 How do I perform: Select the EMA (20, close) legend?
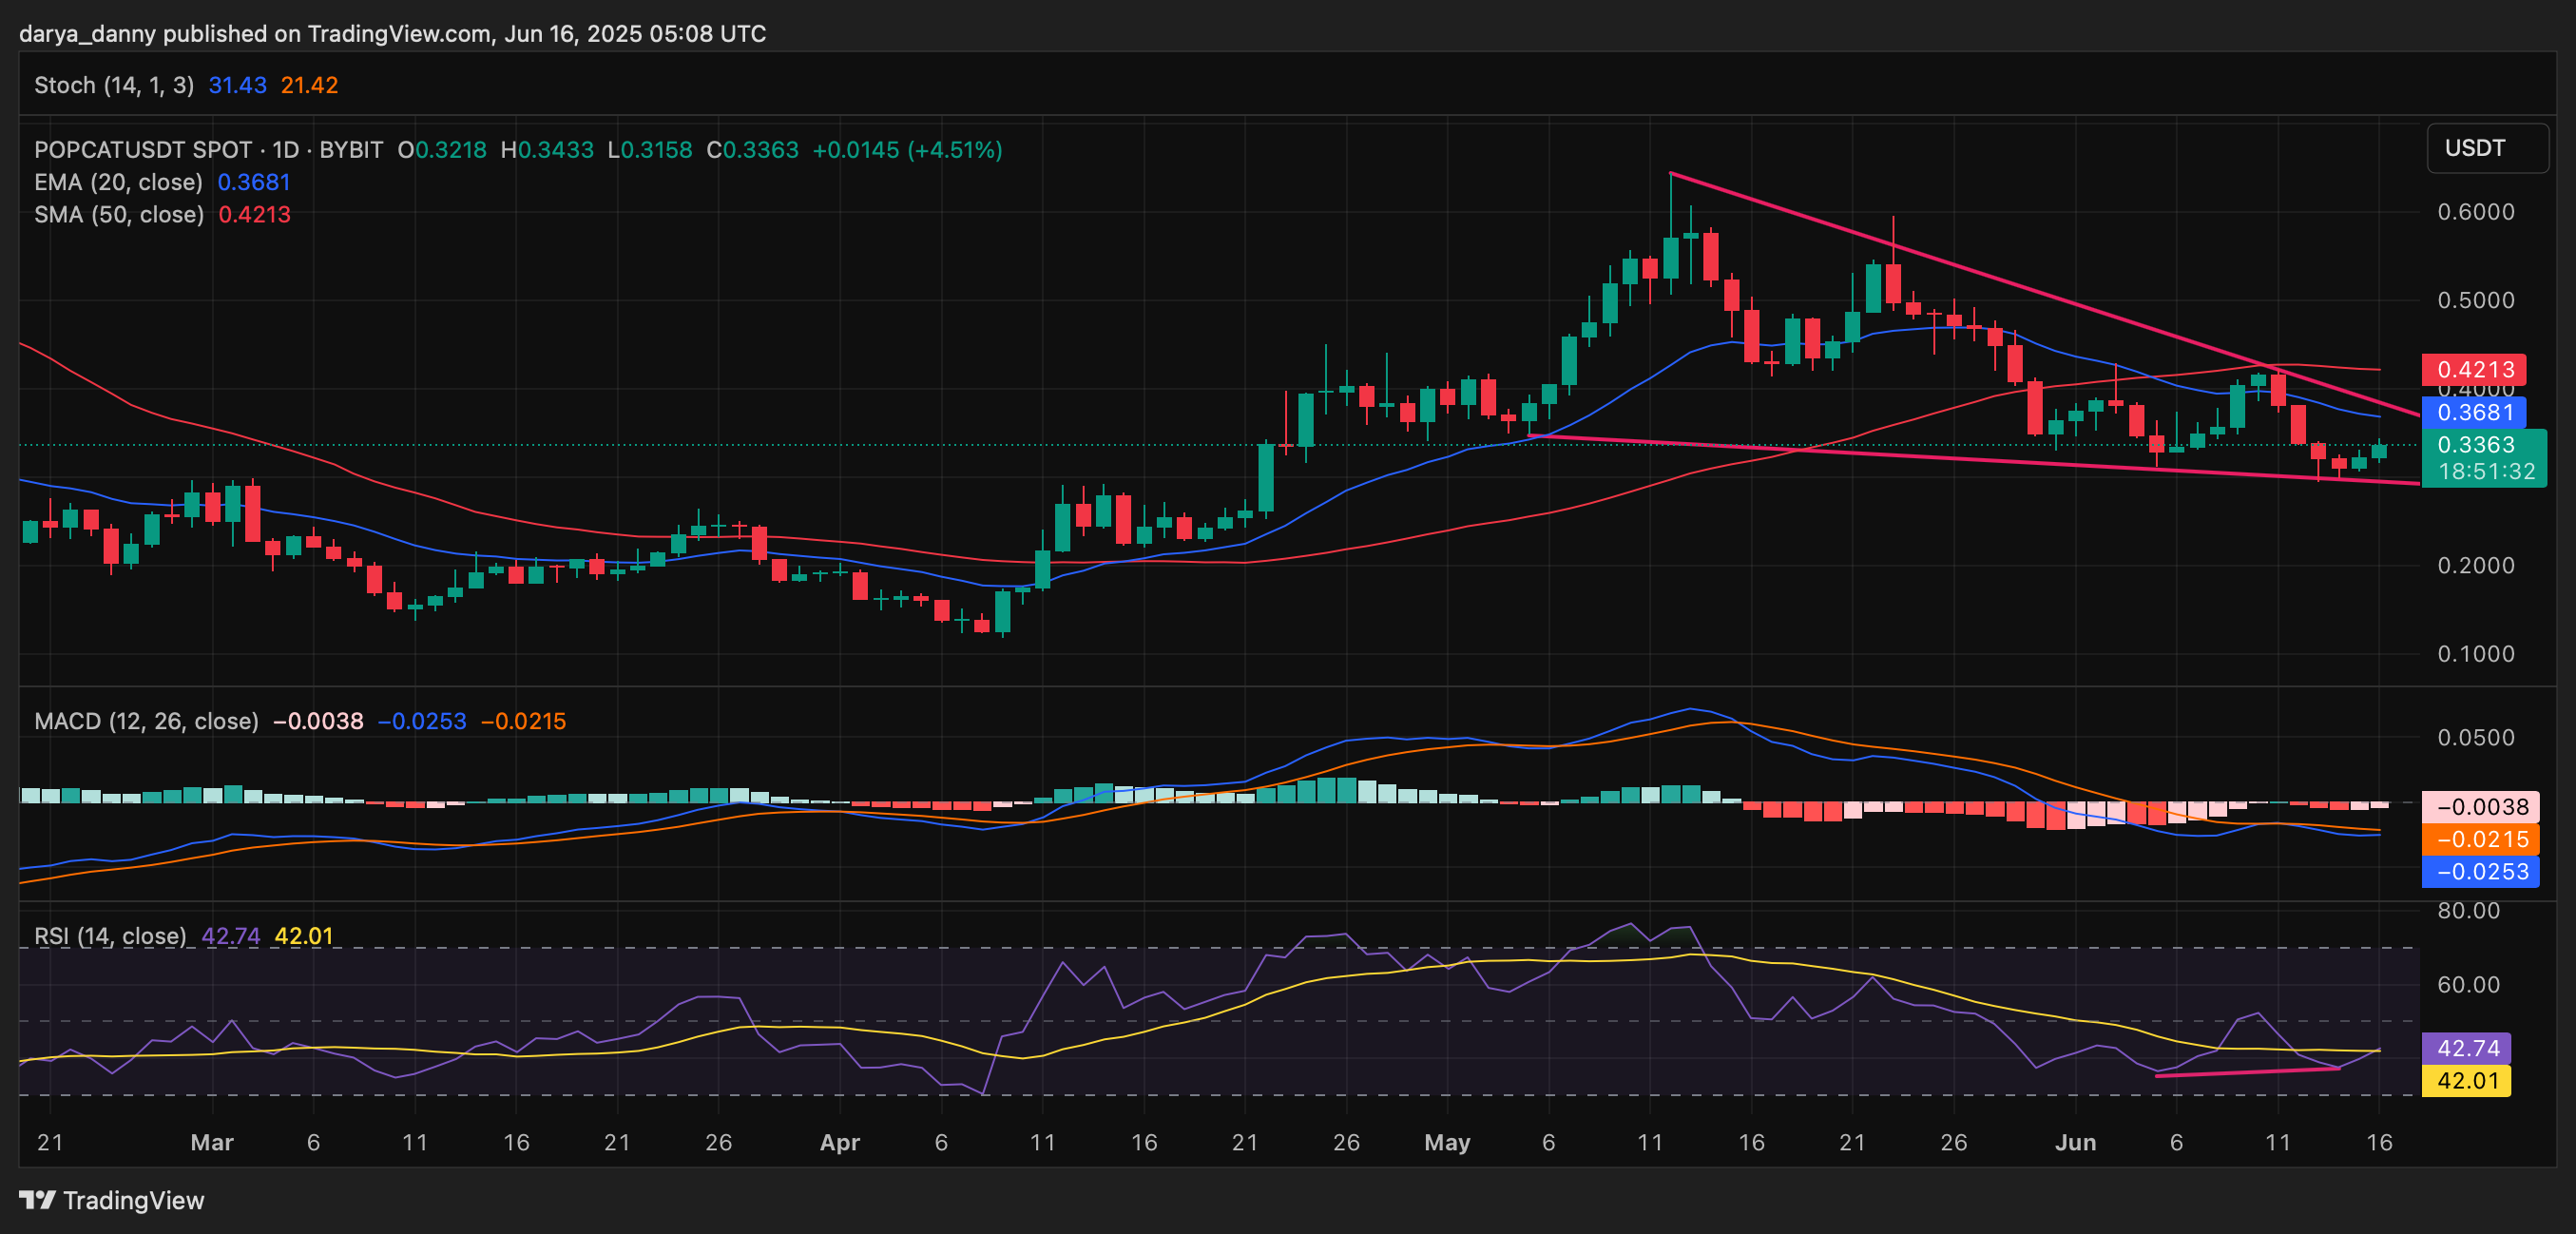tap(118, 182)
